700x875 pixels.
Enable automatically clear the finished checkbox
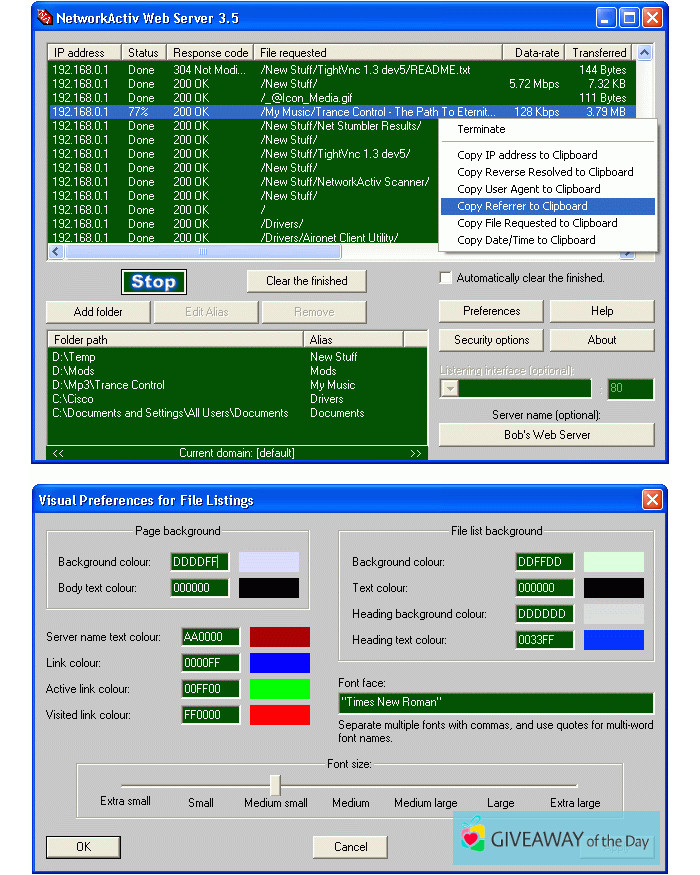(446, 278)
